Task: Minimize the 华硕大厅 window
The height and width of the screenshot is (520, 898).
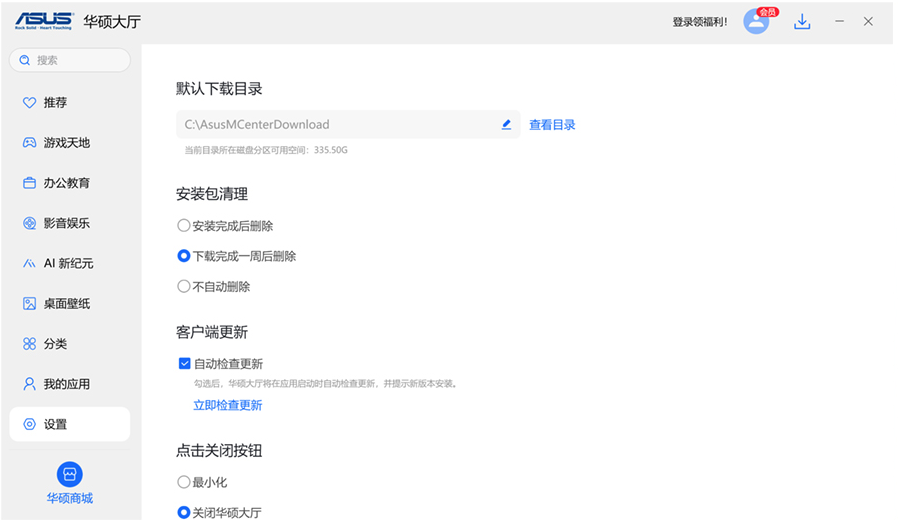Action: click(839, 21)
